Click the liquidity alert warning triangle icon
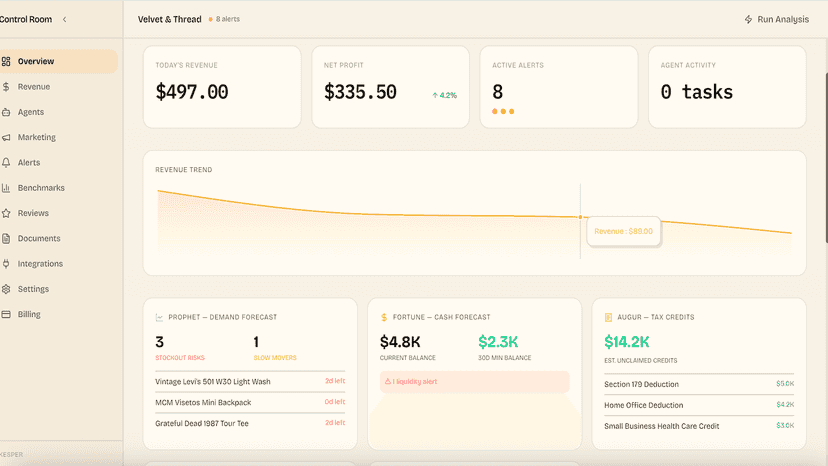 point(388,381)
